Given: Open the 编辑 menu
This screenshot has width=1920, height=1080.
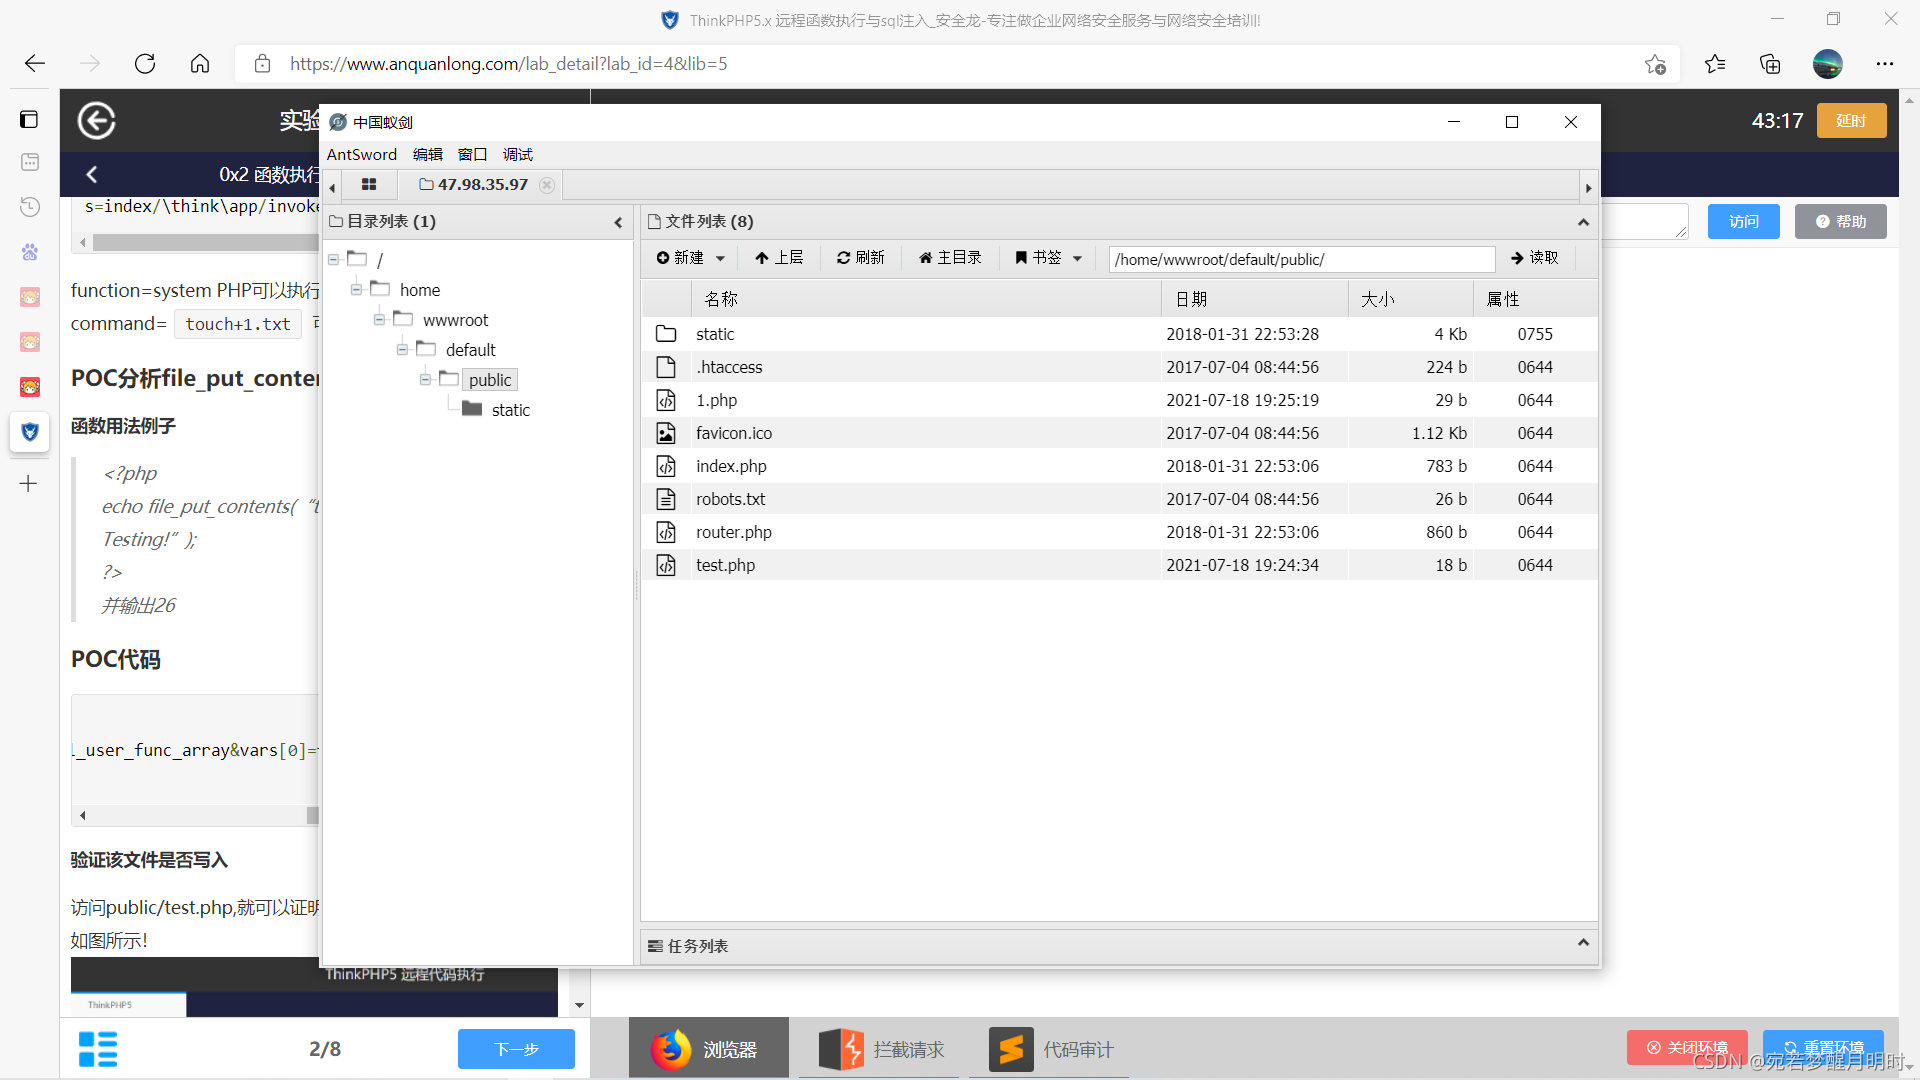Looking at the screenshot, I should tap(428, 154).
